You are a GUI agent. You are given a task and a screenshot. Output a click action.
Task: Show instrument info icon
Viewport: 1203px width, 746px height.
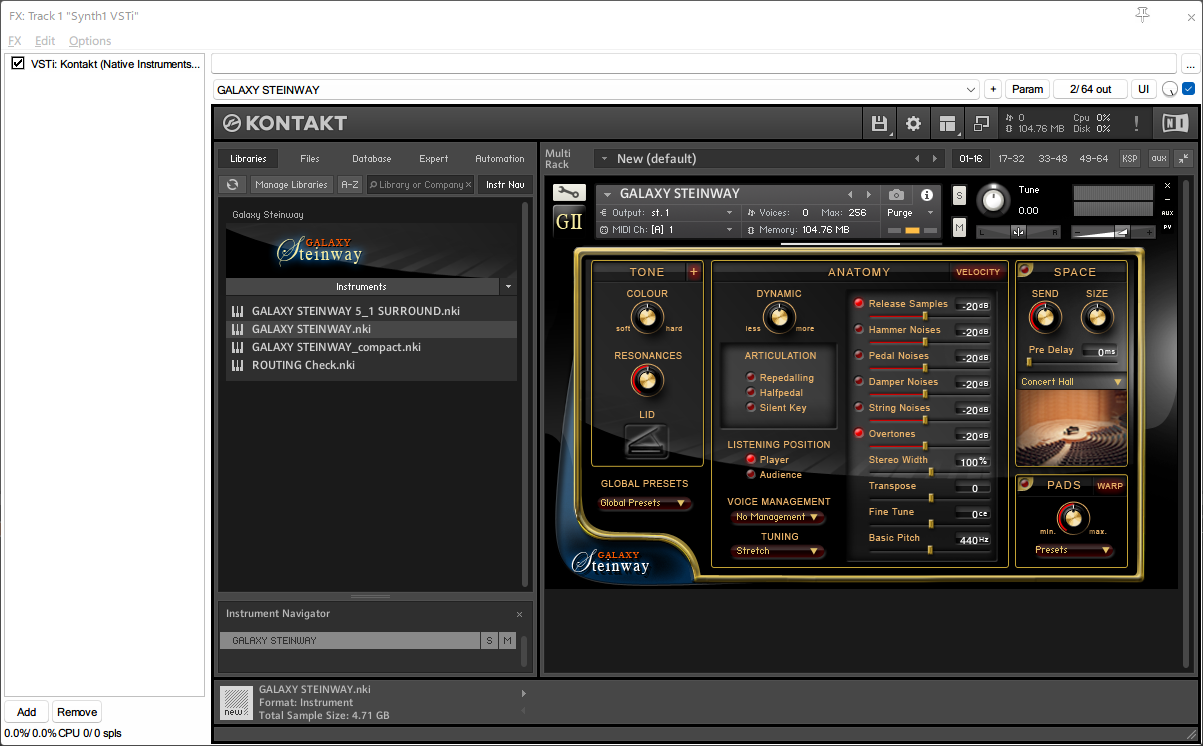click(927, 195)
